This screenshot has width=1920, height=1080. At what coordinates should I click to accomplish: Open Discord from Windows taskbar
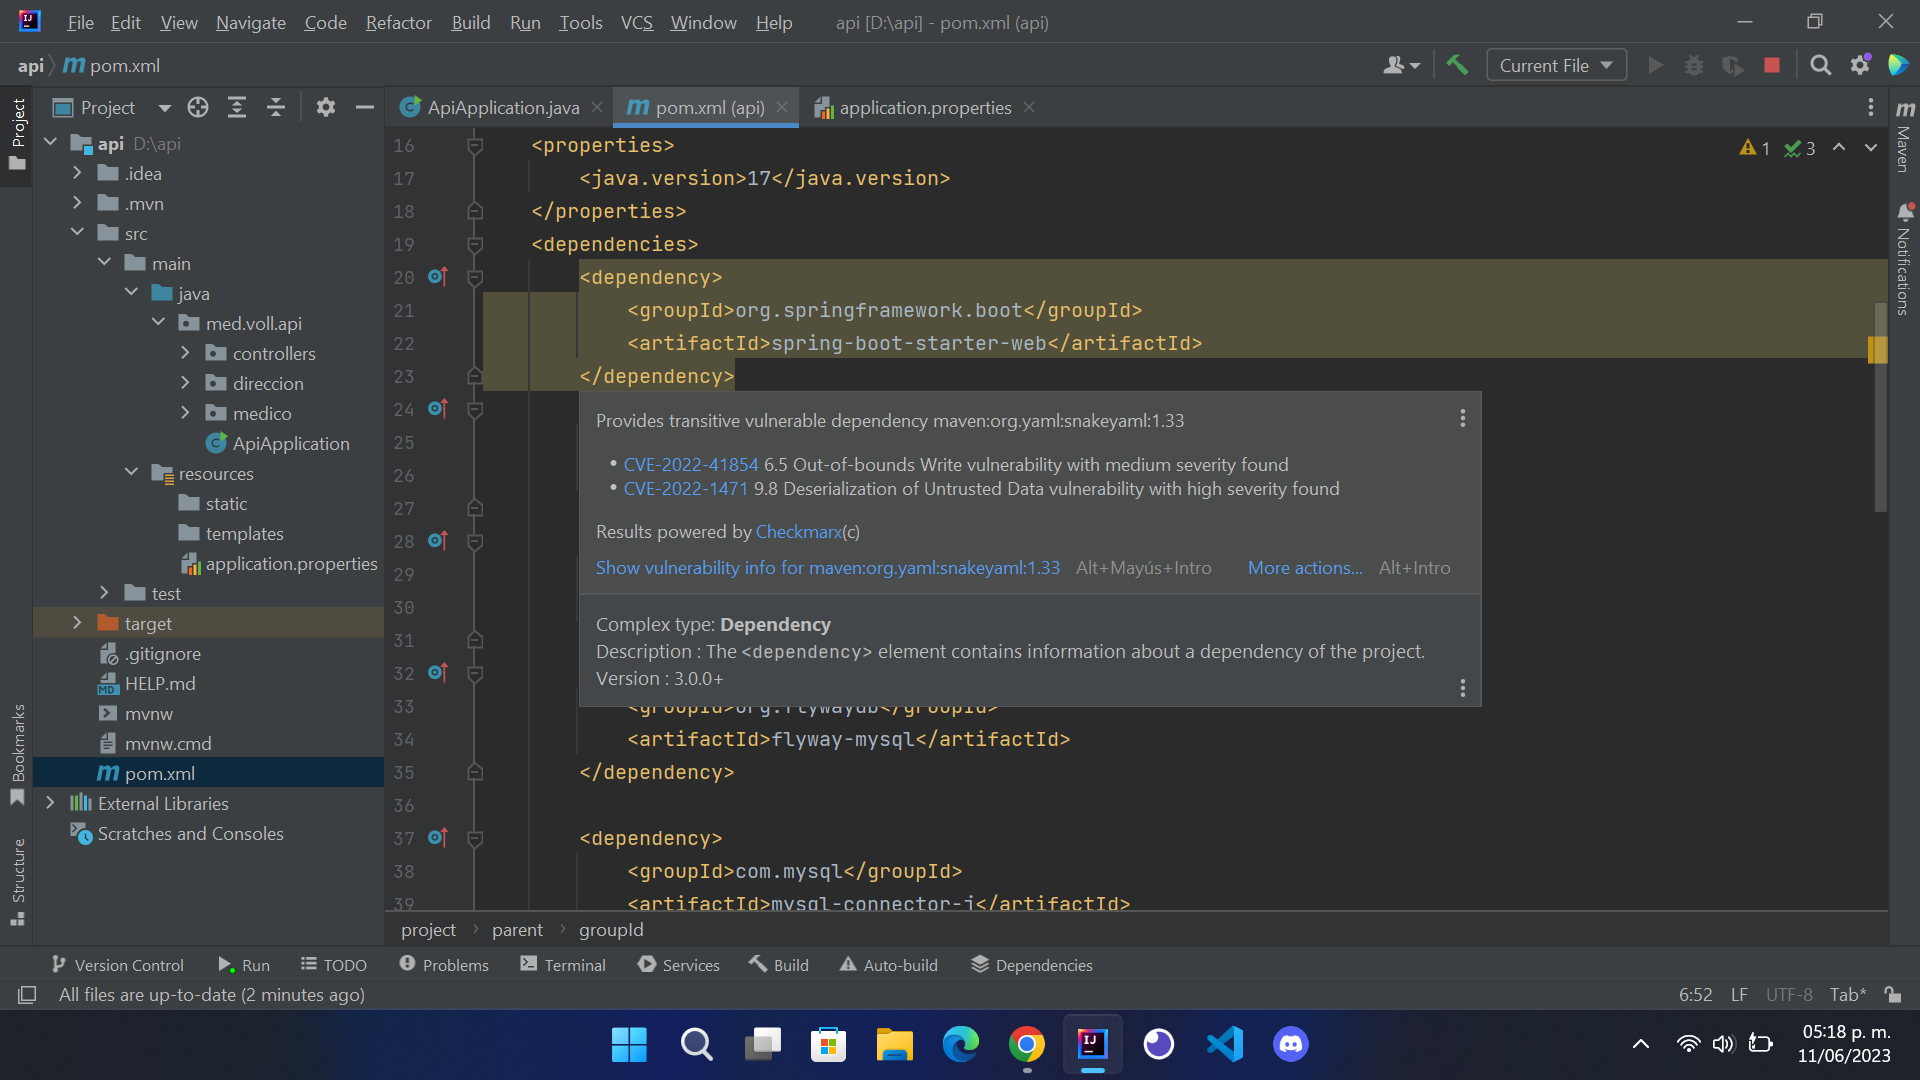click(1291, 1045)
